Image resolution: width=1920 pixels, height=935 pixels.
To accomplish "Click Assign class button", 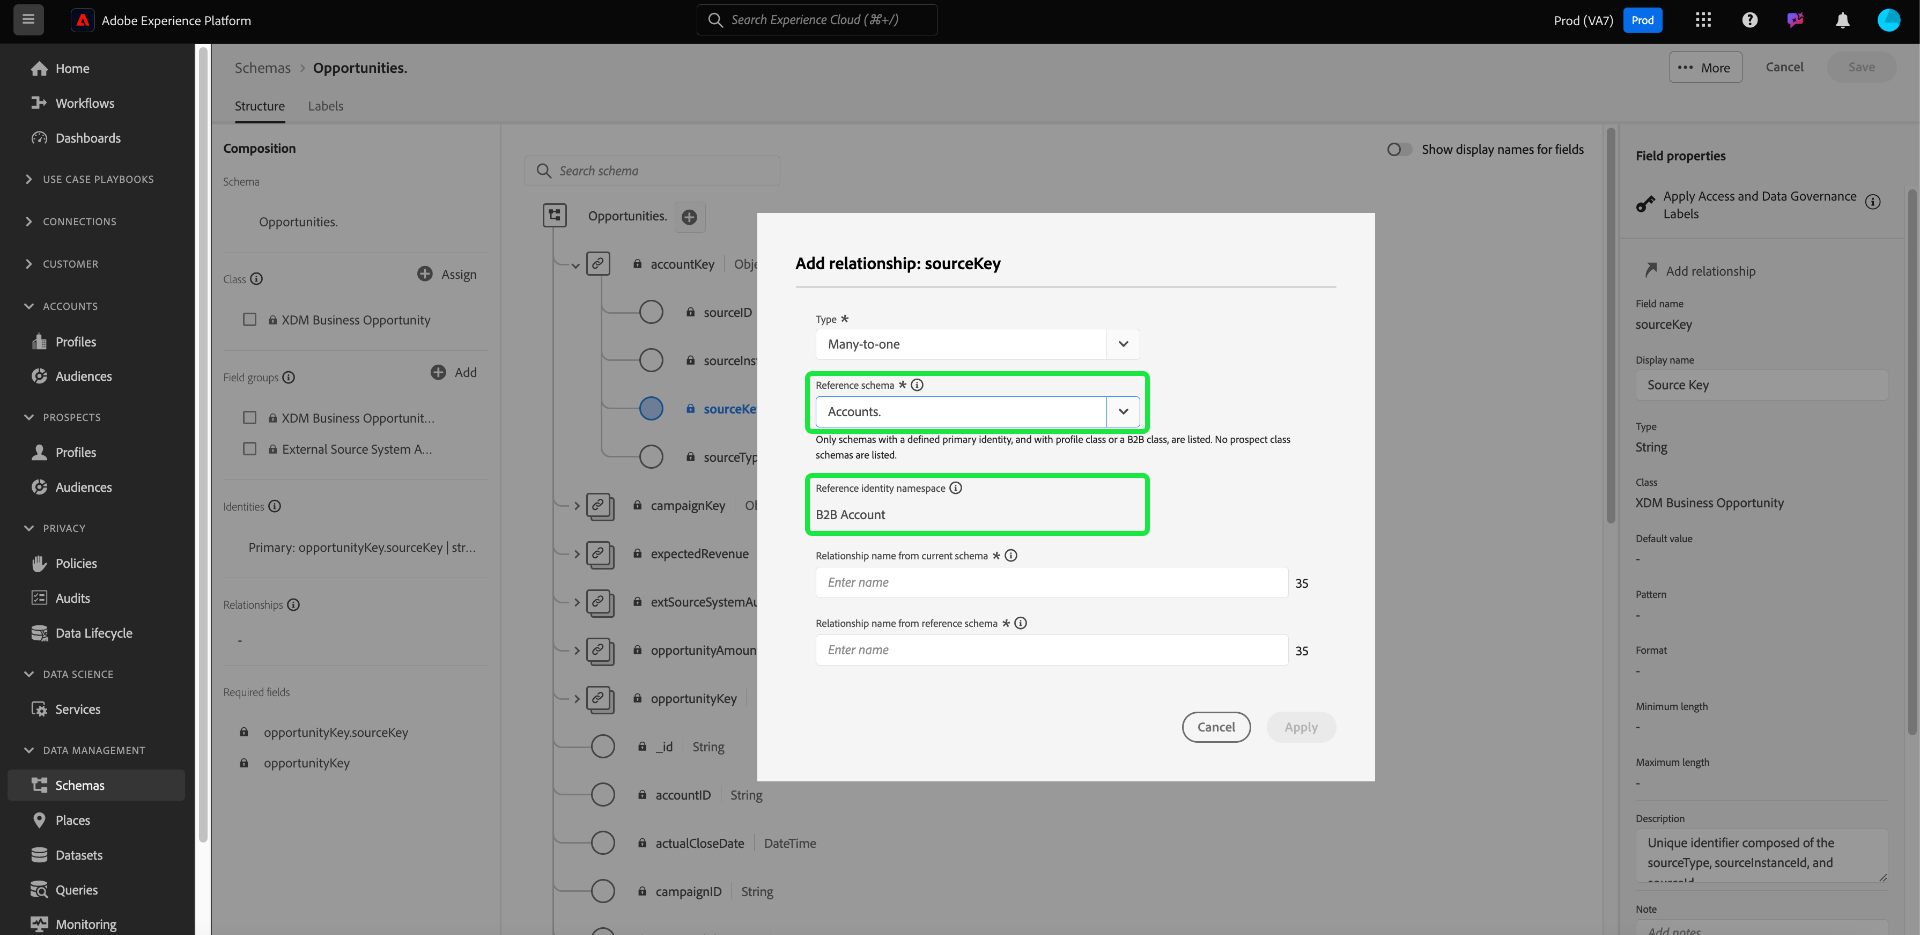I will (447, 274).
